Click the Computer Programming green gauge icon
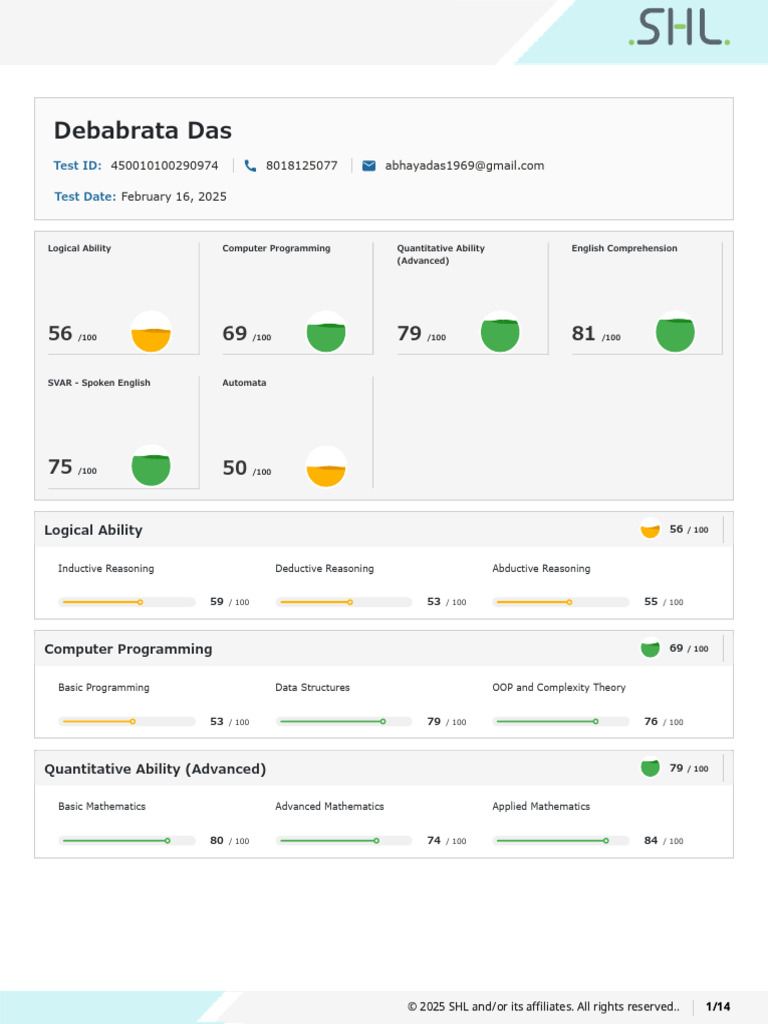 326,332
